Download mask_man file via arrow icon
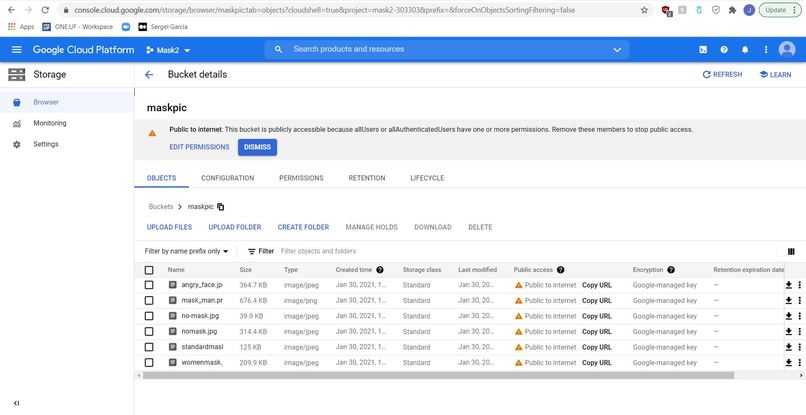This screenshot has height=415, width=806. tap(789, 300)
